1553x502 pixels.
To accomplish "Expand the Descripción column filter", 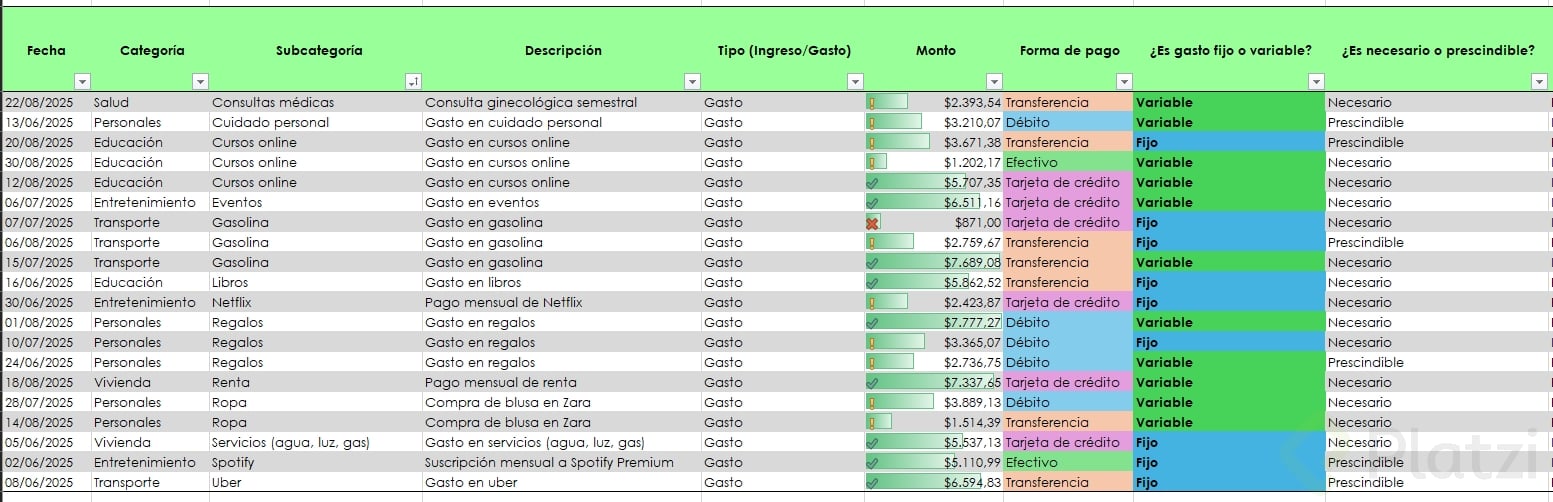I will point(692,82).
